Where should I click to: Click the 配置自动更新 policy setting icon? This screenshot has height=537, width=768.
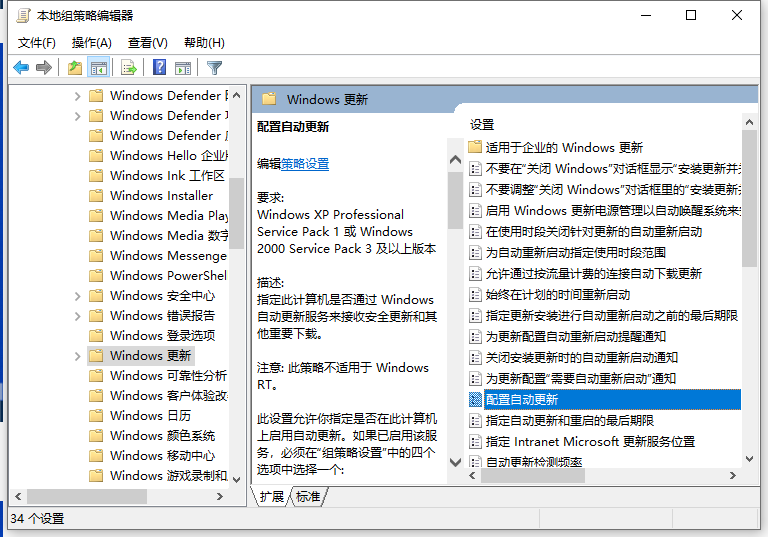coord(475,399)
